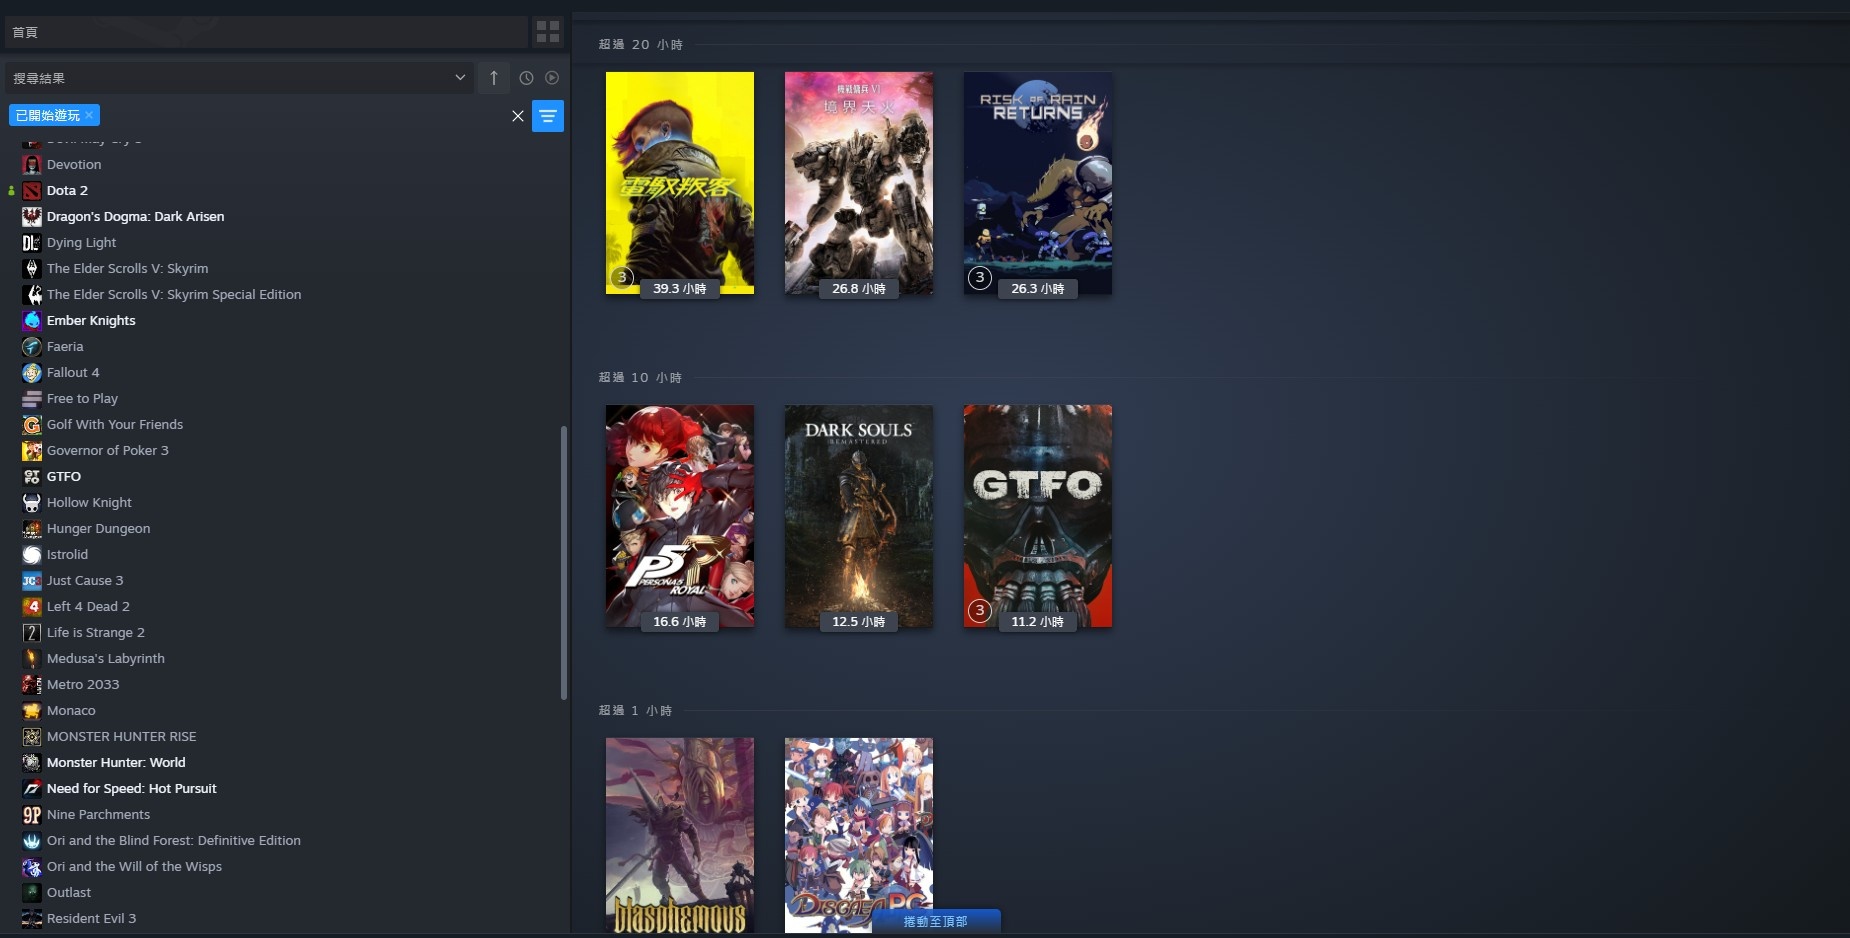Open the Risk of Rain Returns cover

(x=1038, y=183)
